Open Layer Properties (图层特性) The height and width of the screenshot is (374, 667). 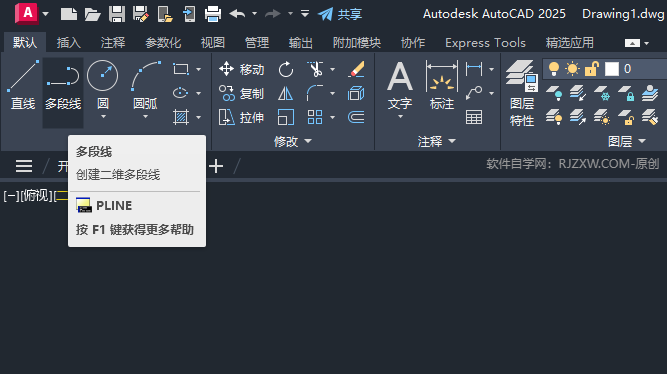pyautogui.click(x=522, y=93)
